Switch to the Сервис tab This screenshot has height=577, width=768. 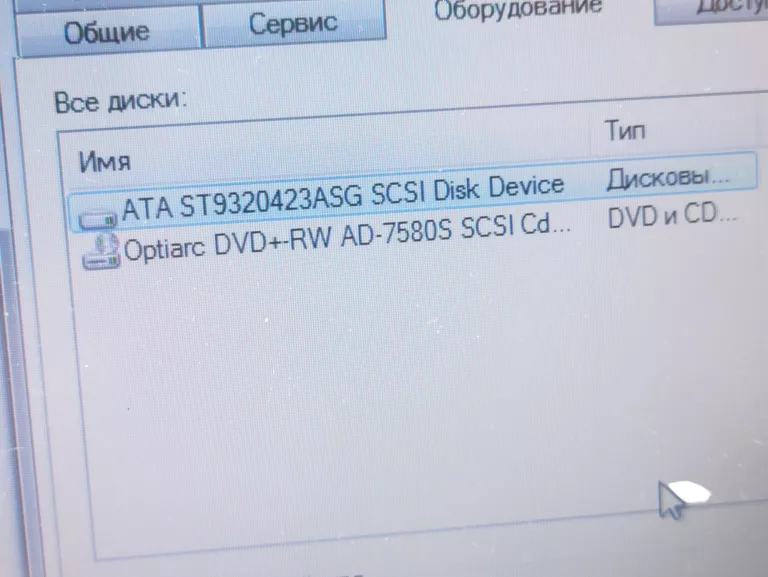(x=294, y=24)
